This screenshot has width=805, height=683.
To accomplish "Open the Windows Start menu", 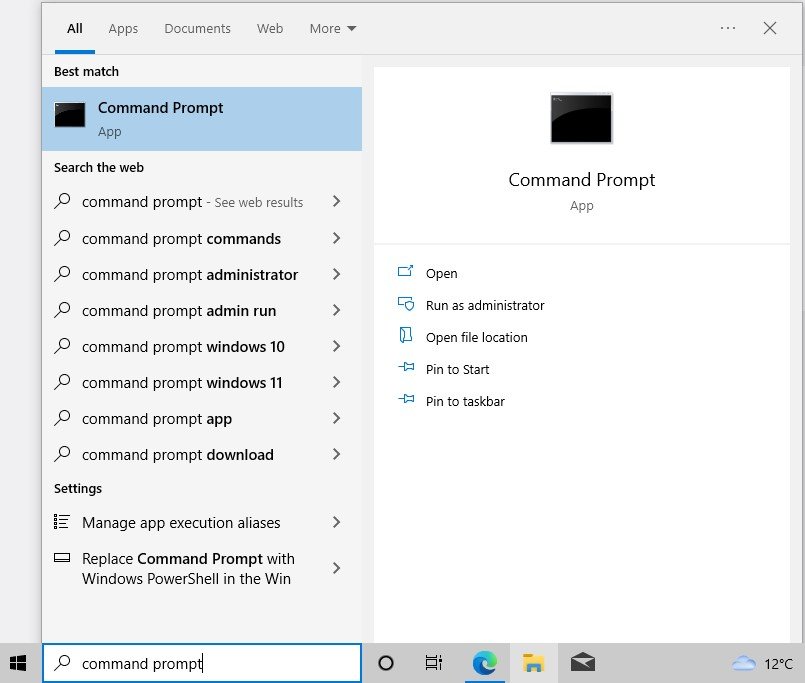I will coord(18,663).
